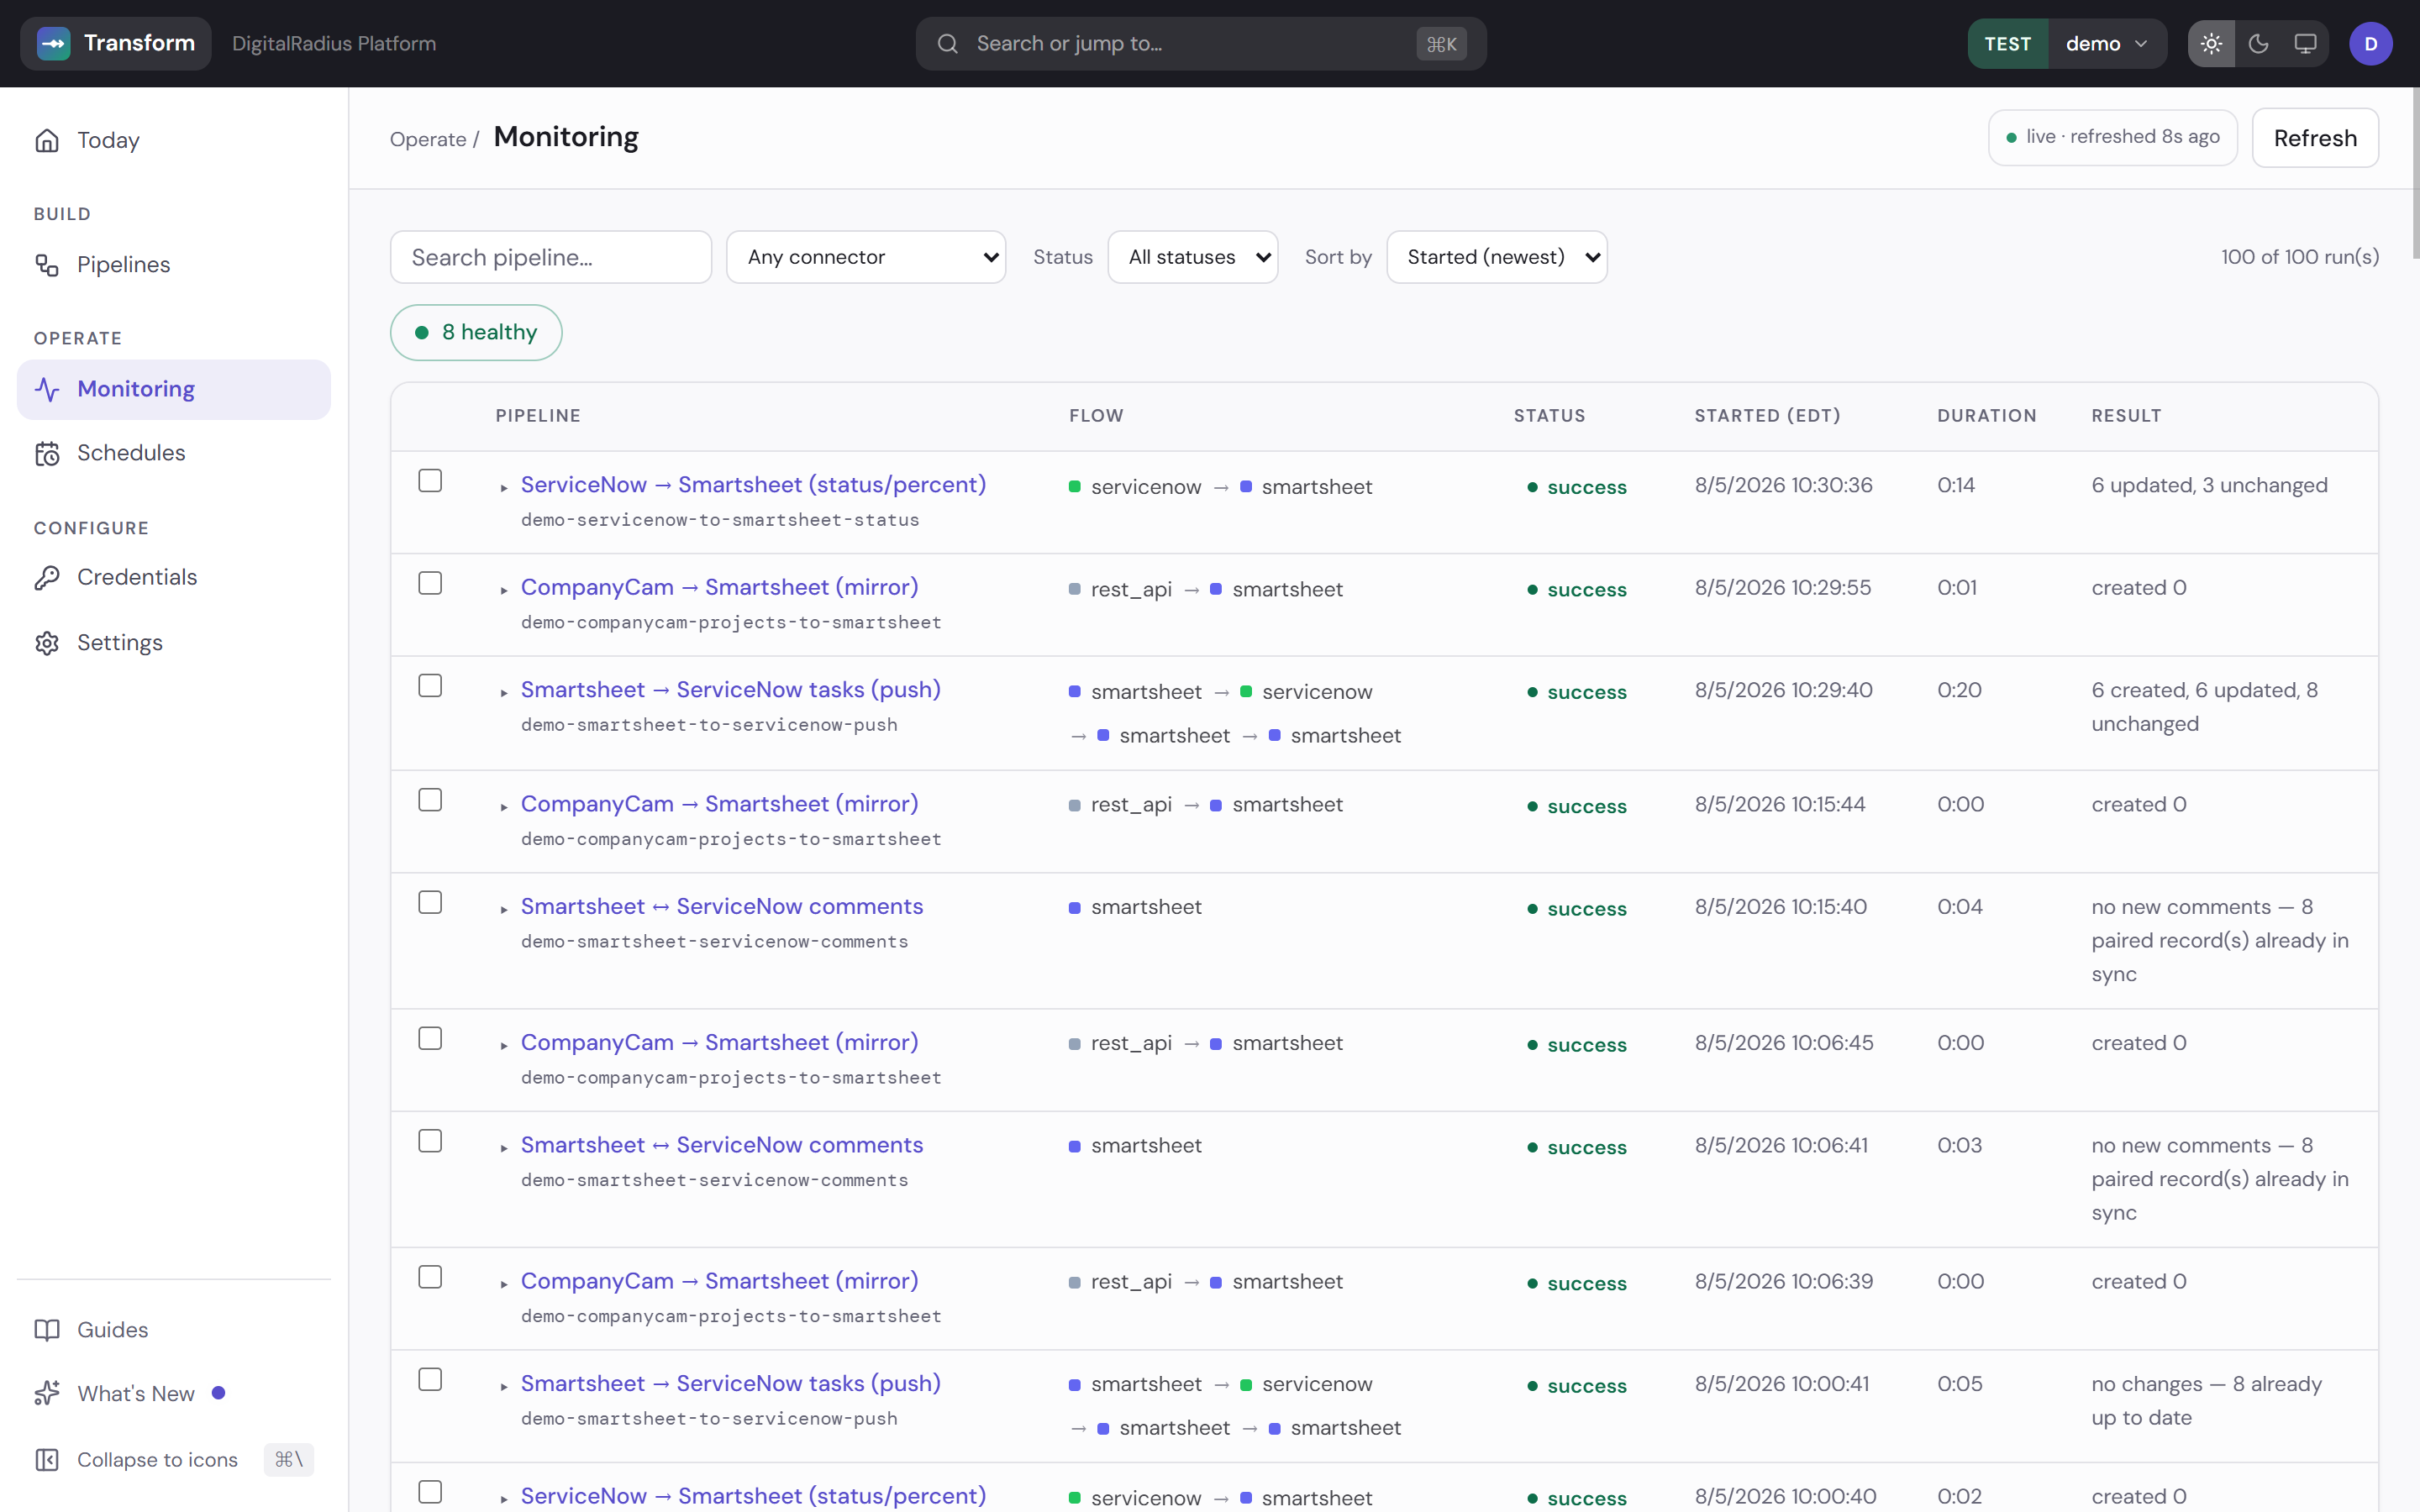
Task: Open Guides from sidebar
Action: [x=174, y=1329]
